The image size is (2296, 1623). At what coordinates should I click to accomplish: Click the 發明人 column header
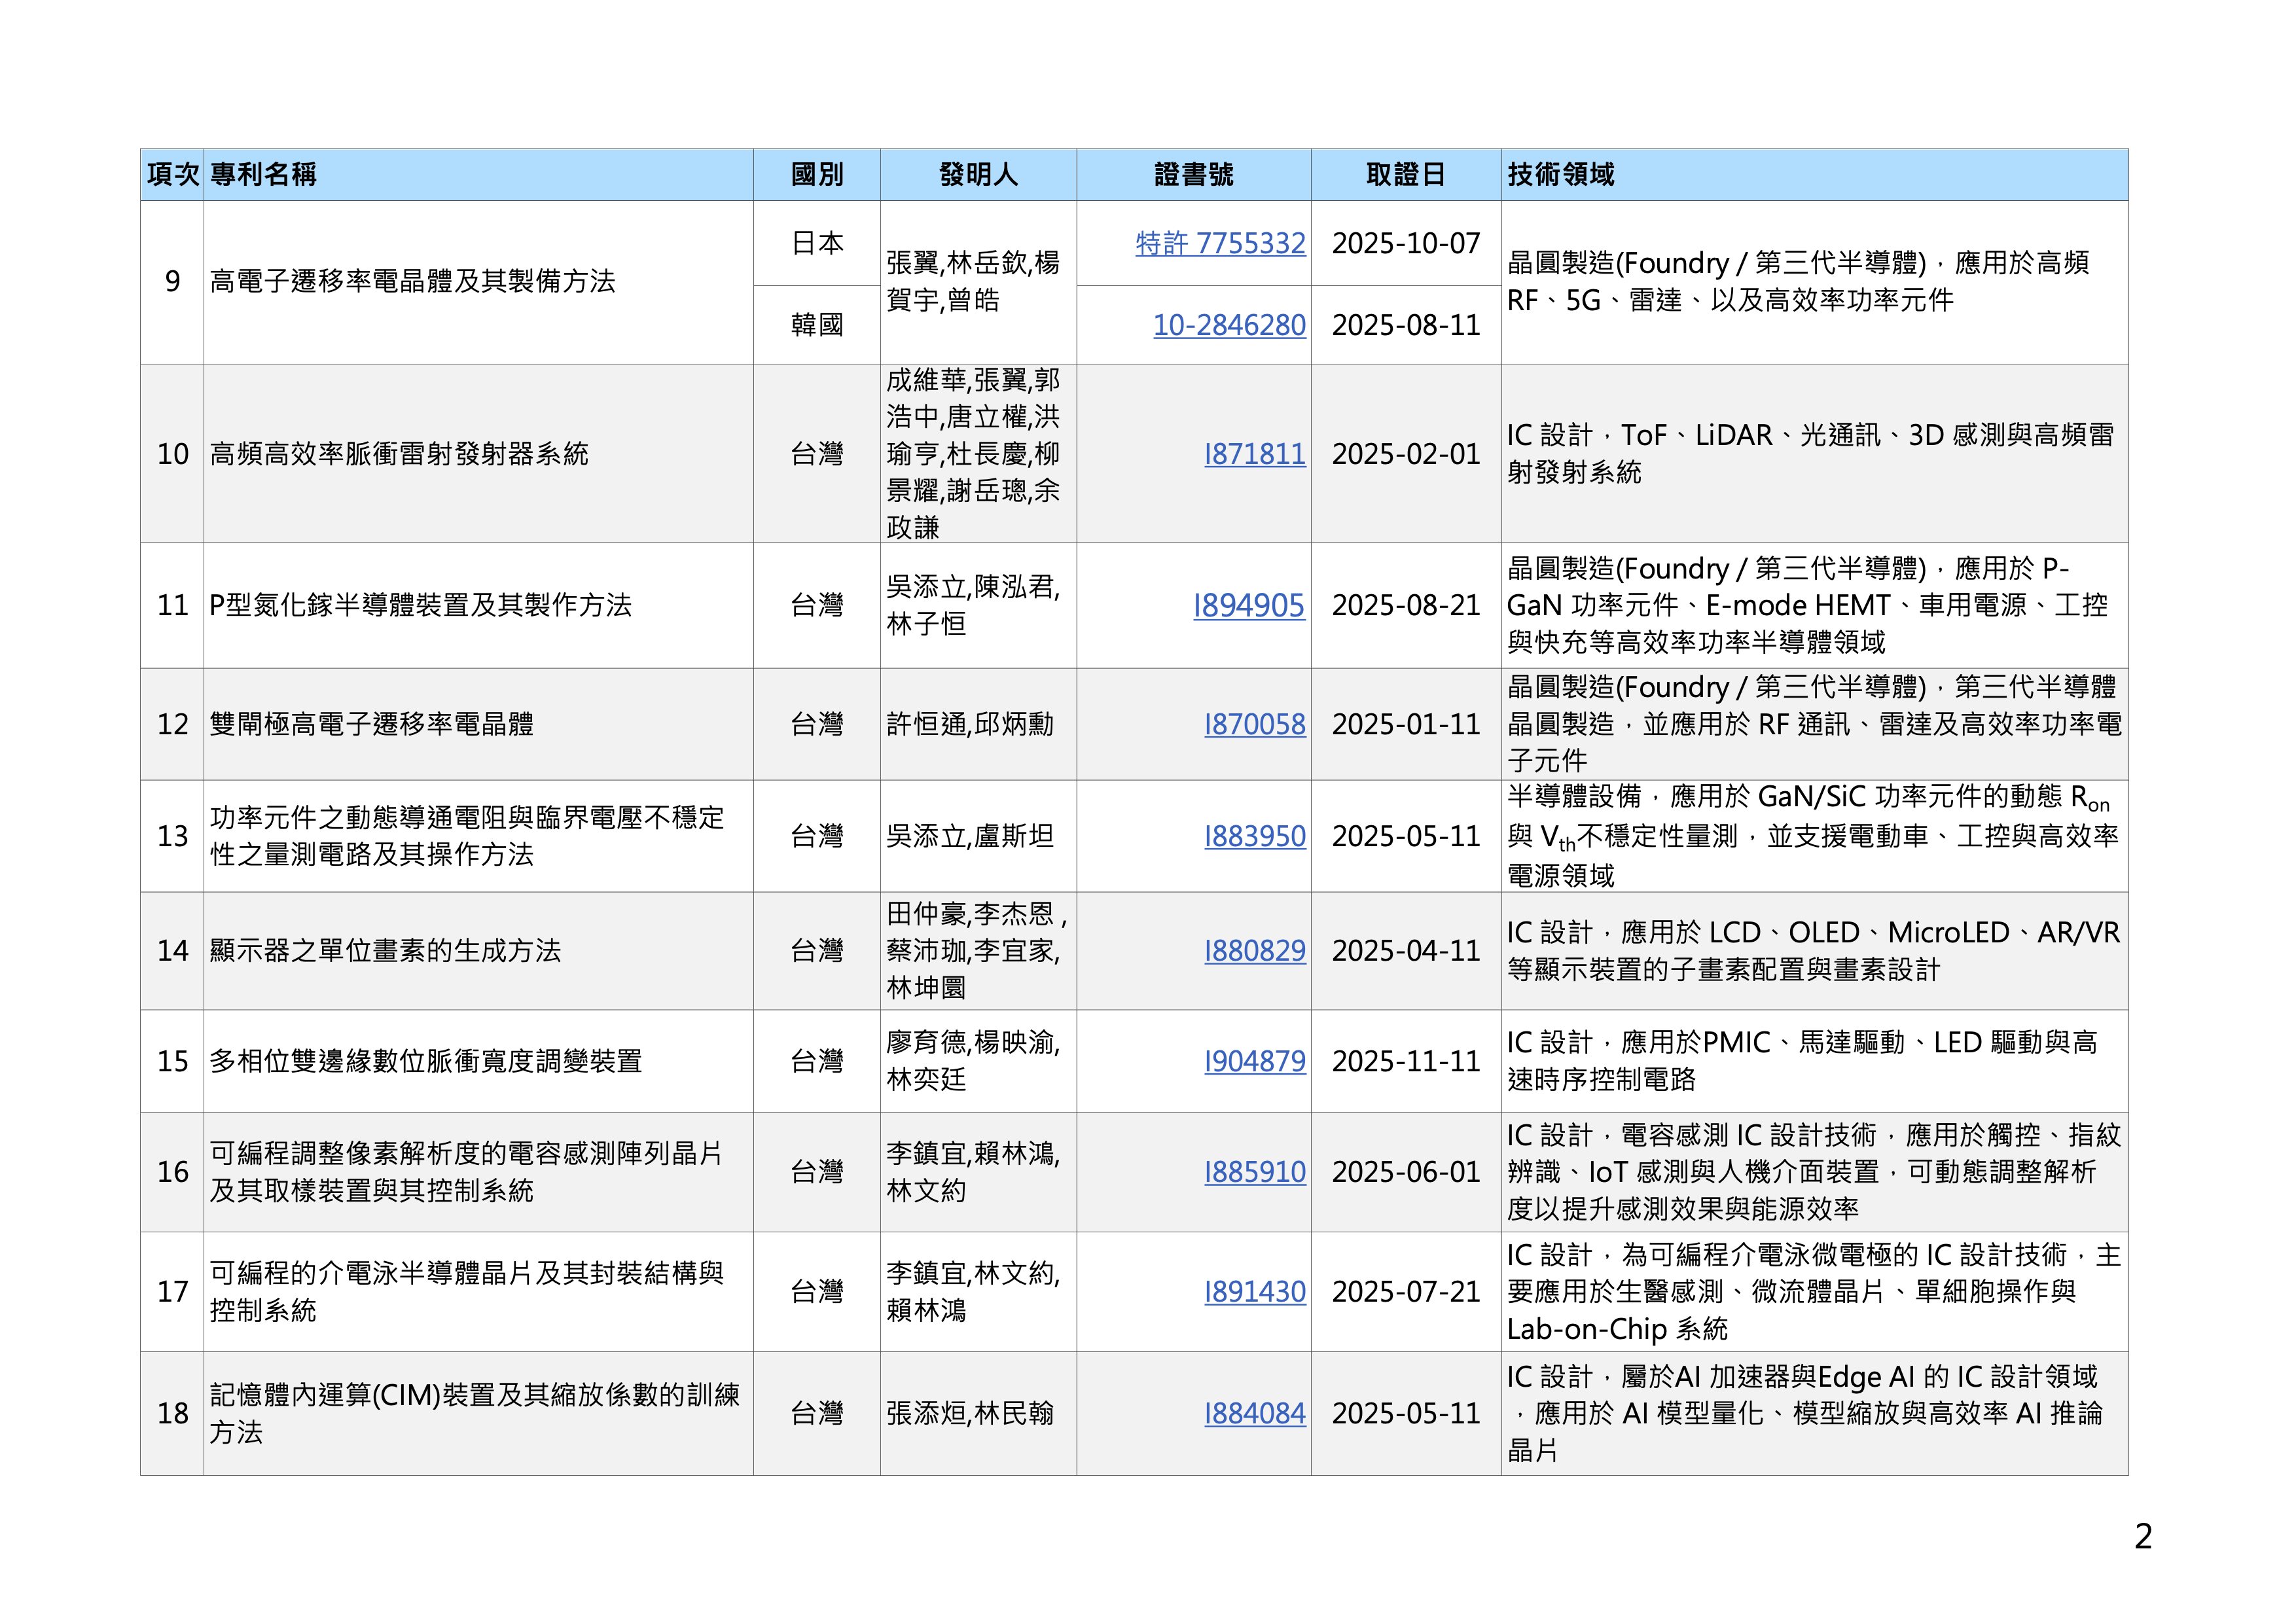pyautogui.click(x=977, y=175)
